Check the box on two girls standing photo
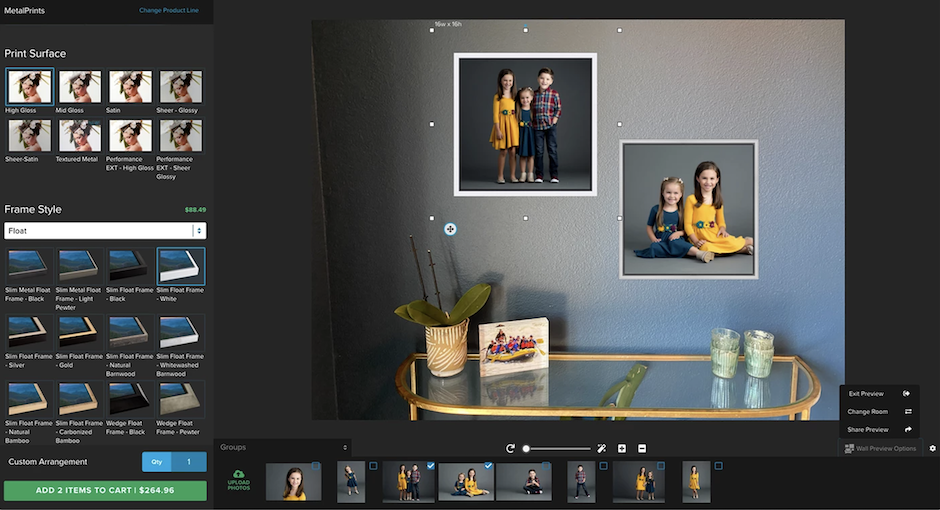The height and width of the screenshot is (510, 940). point(661,466)
